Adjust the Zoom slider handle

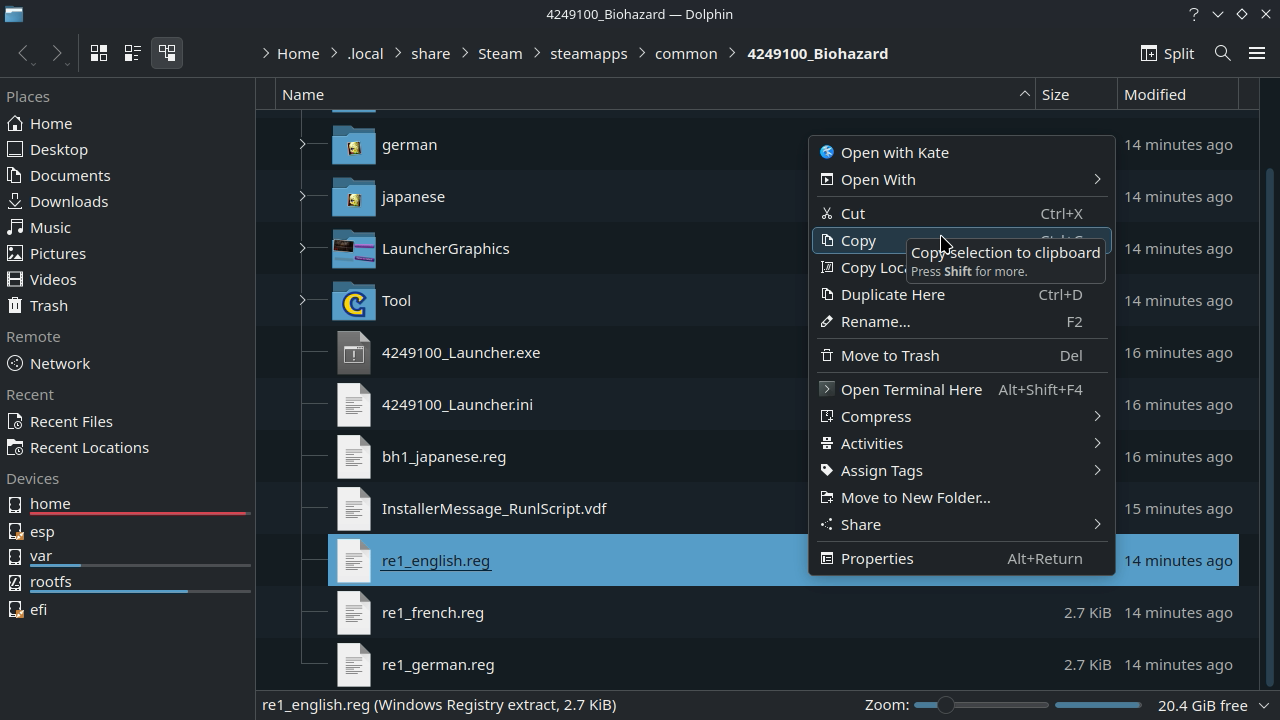[x=944, y=705]
